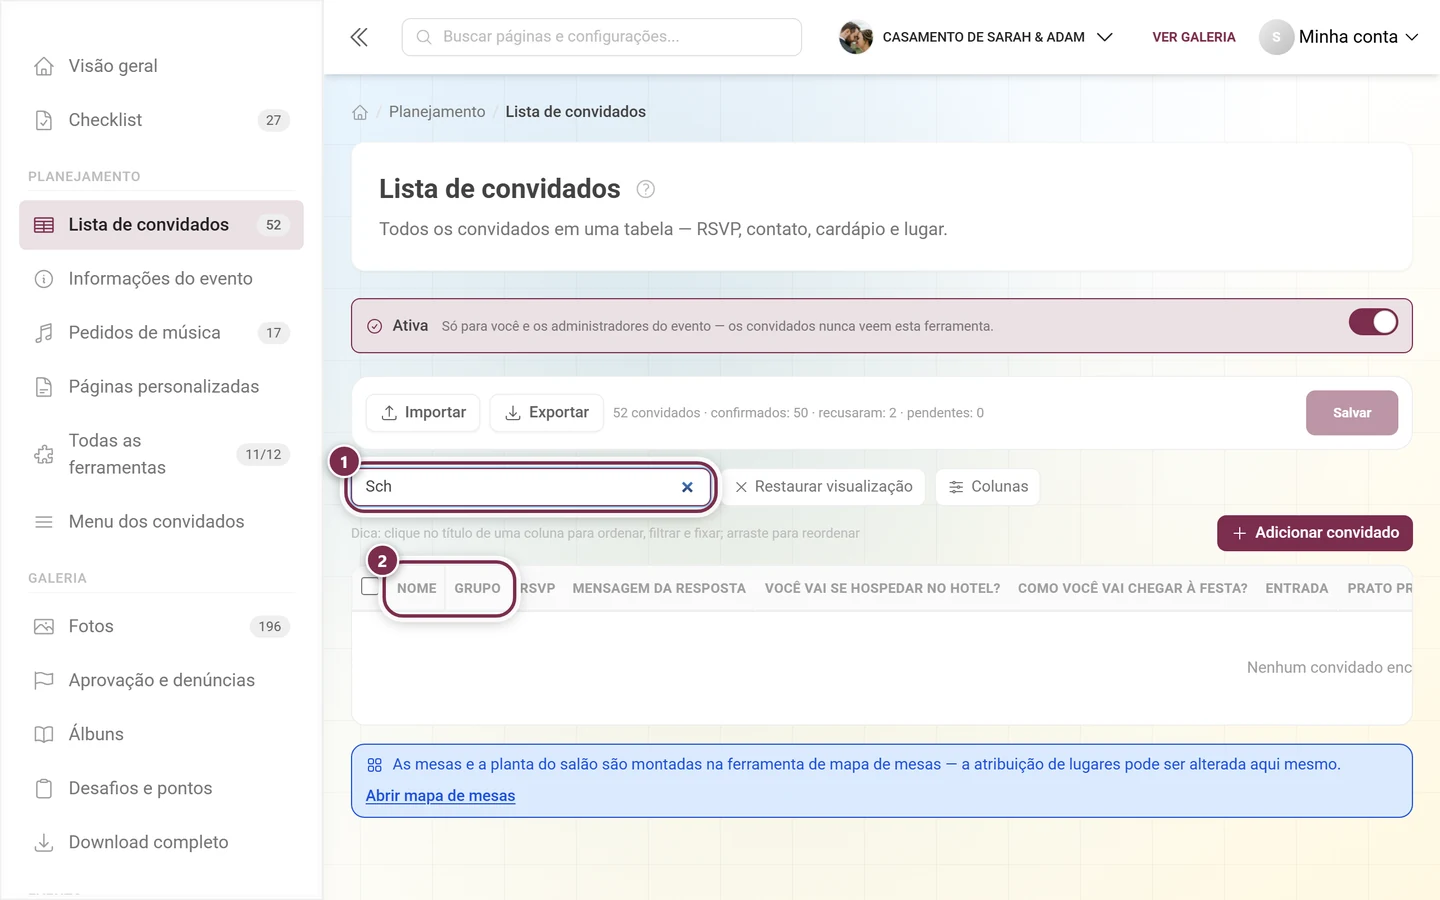The width and height of the screenshot is (1440, 900).
Task: Click the guest filter field containing Sch
Action: point(530,487)
